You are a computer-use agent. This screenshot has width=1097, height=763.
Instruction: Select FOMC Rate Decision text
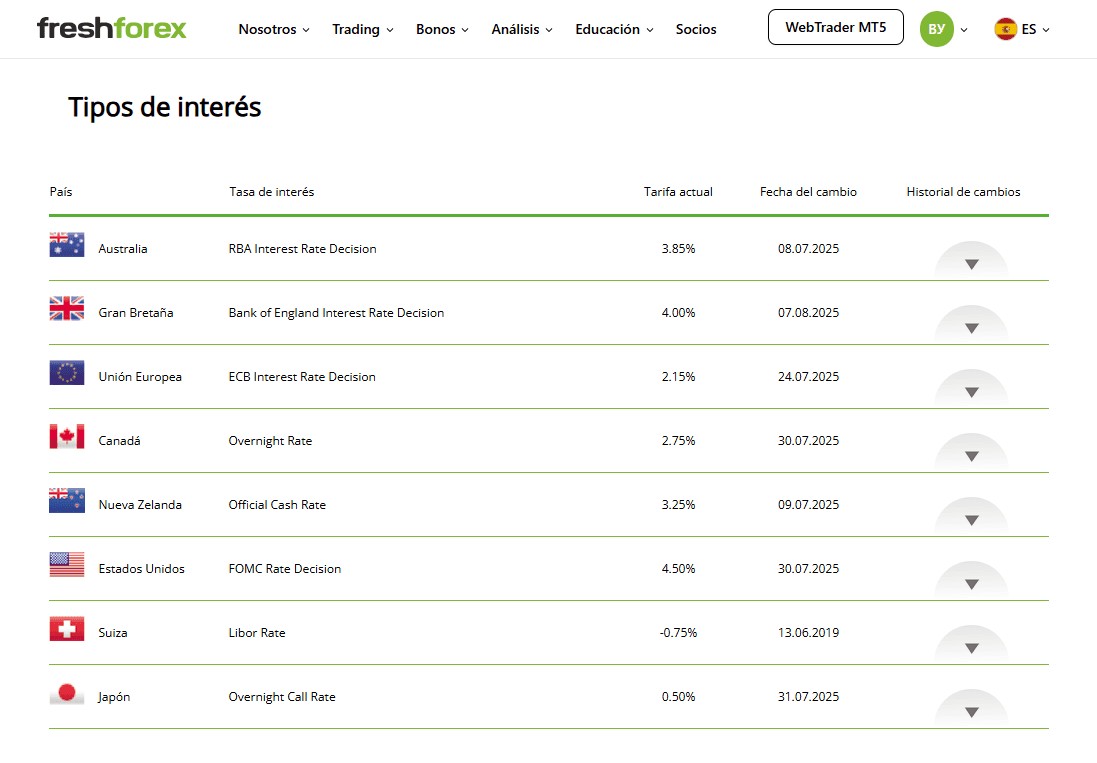pos(285,569)
